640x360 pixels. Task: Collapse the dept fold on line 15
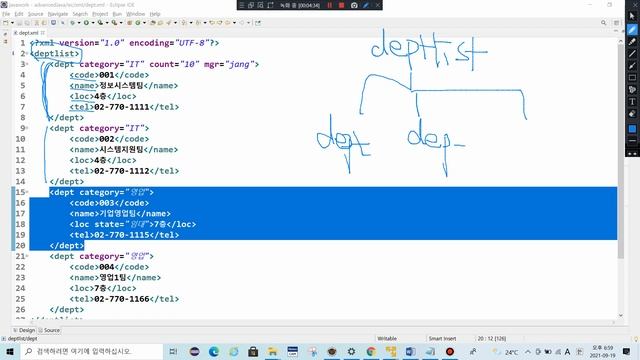coord(27,192)
